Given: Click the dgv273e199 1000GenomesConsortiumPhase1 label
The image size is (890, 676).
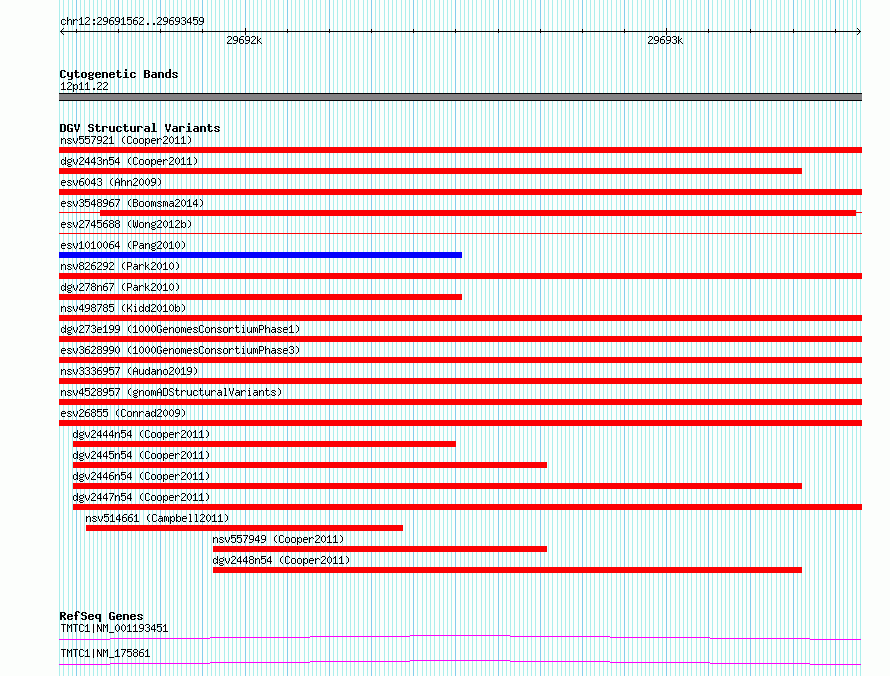Looking at the screenshot, I should (x=180, y=329).
